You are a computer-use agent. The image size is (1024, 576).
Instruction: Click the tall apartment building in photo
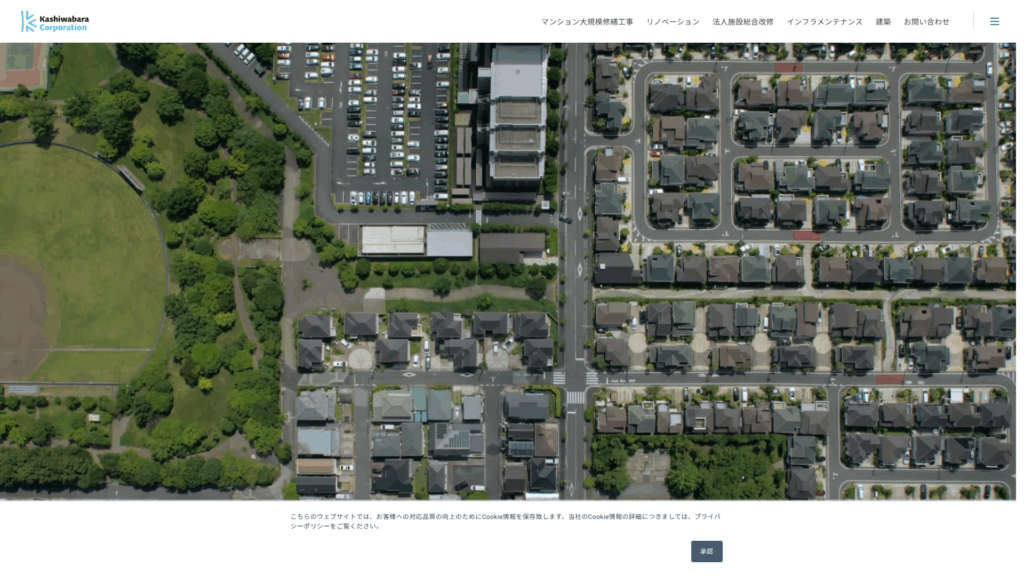pos(517,120)
